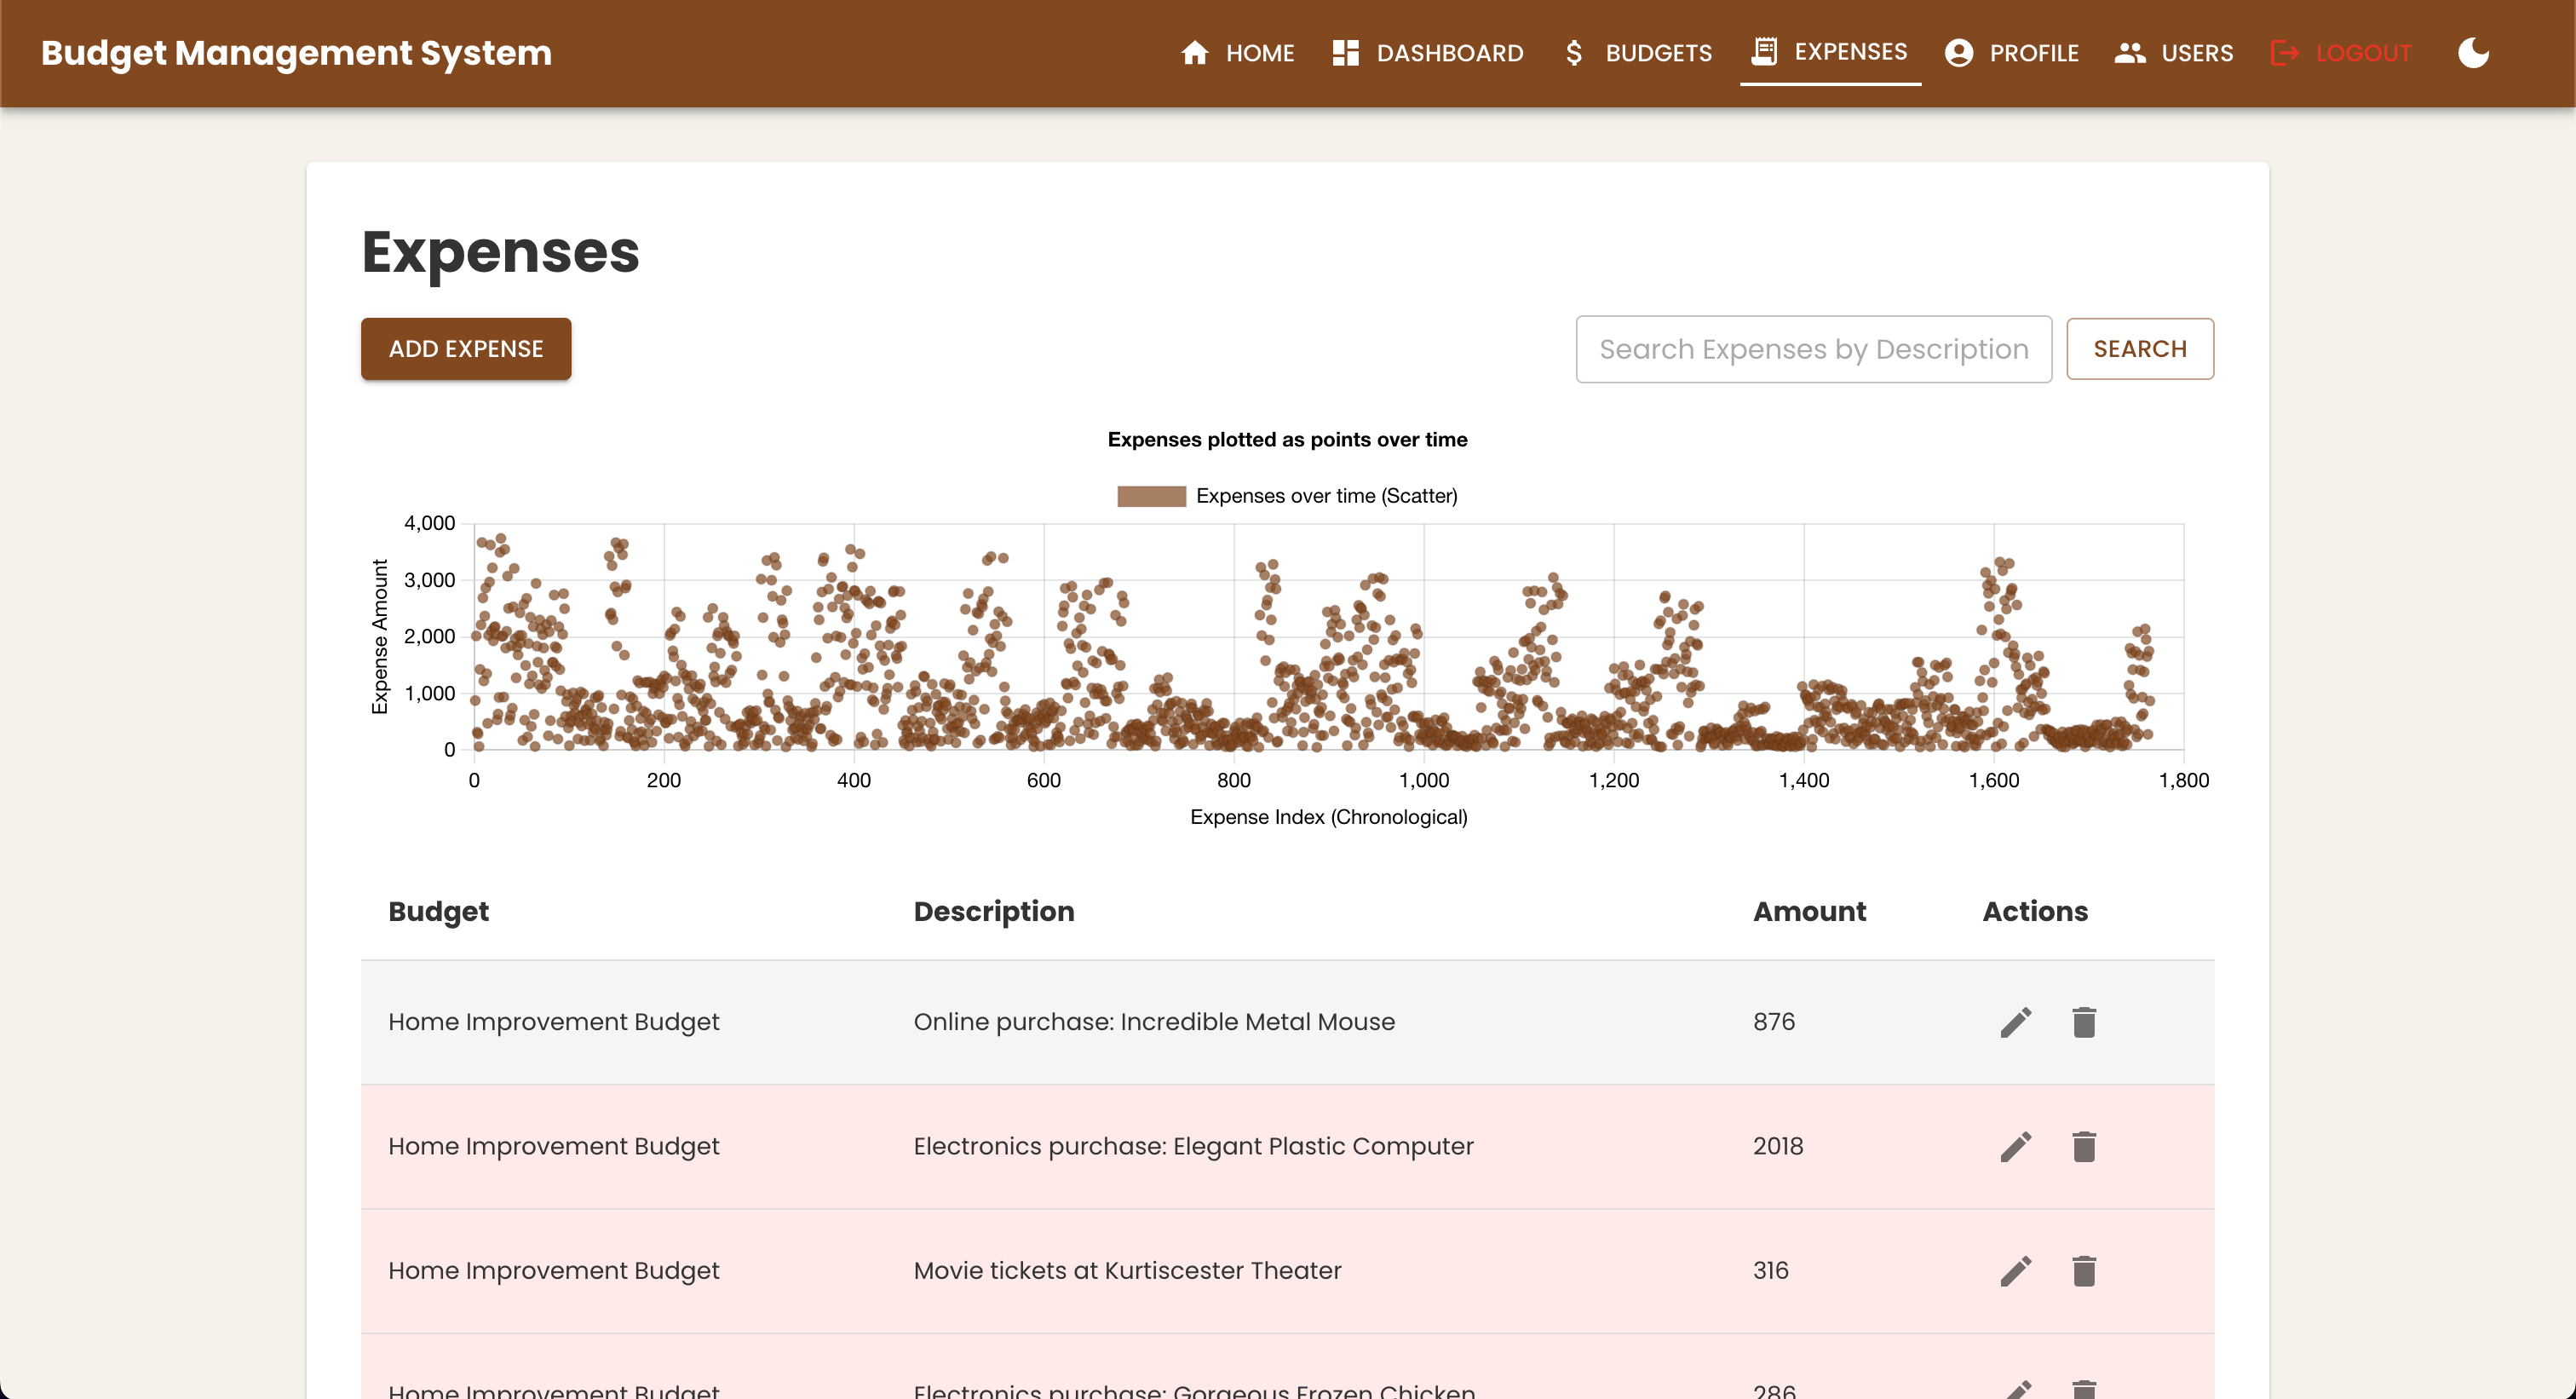2576x1399 pixels.
Task: Select 'Movie tickets at Kurtiscester Theater' text
Action: tap(1127, 1271)
